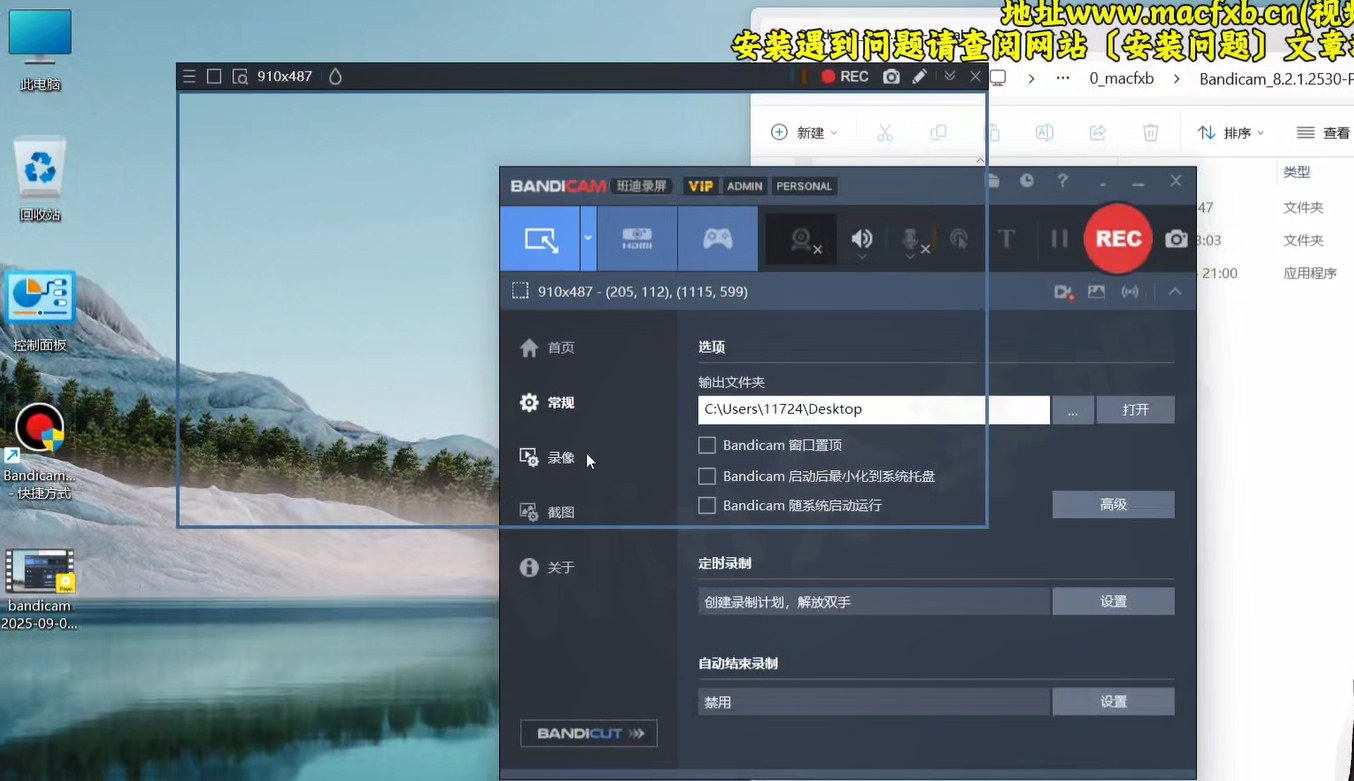Expand the 排序 sort dropdown in Explorer
Screen dimensions: 1354x781
(x=1231, y=133)
